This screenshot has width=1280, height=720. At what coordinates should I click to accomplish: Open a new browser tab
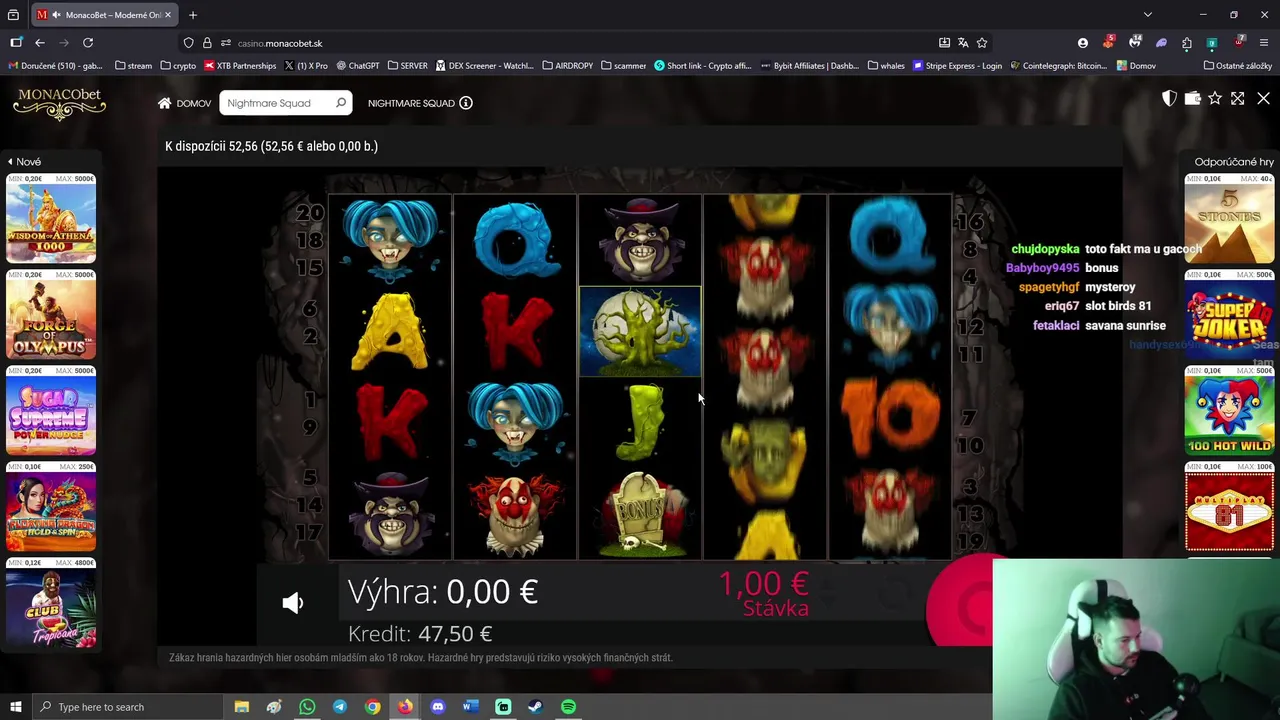(x=193, y=15)
